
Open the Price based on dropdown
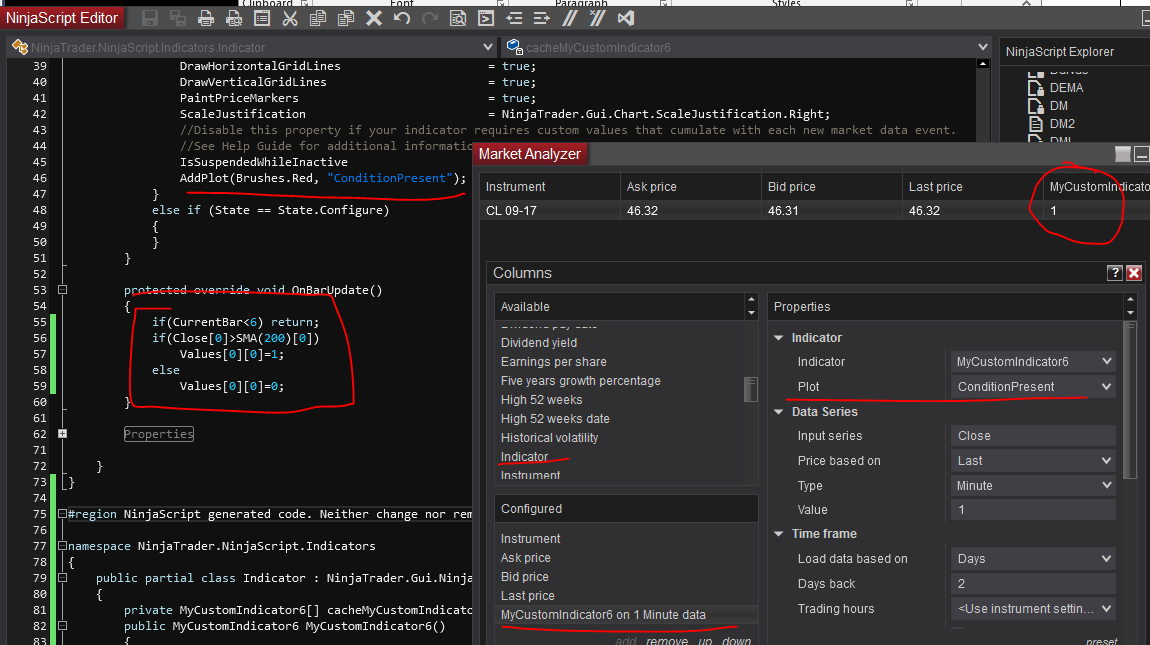pyautogui.click(x=1033, y=461)
